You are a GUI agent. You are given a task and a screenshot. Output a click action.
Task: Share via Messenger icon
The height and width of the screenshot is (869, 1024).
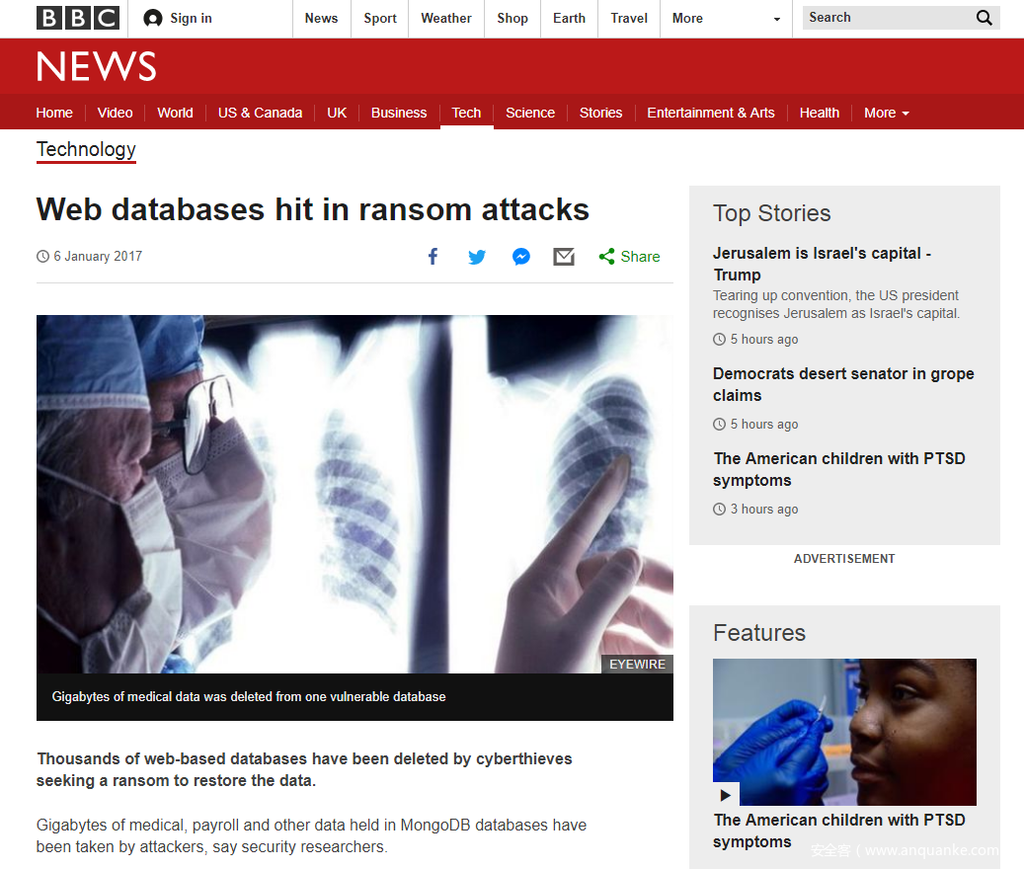520,257
